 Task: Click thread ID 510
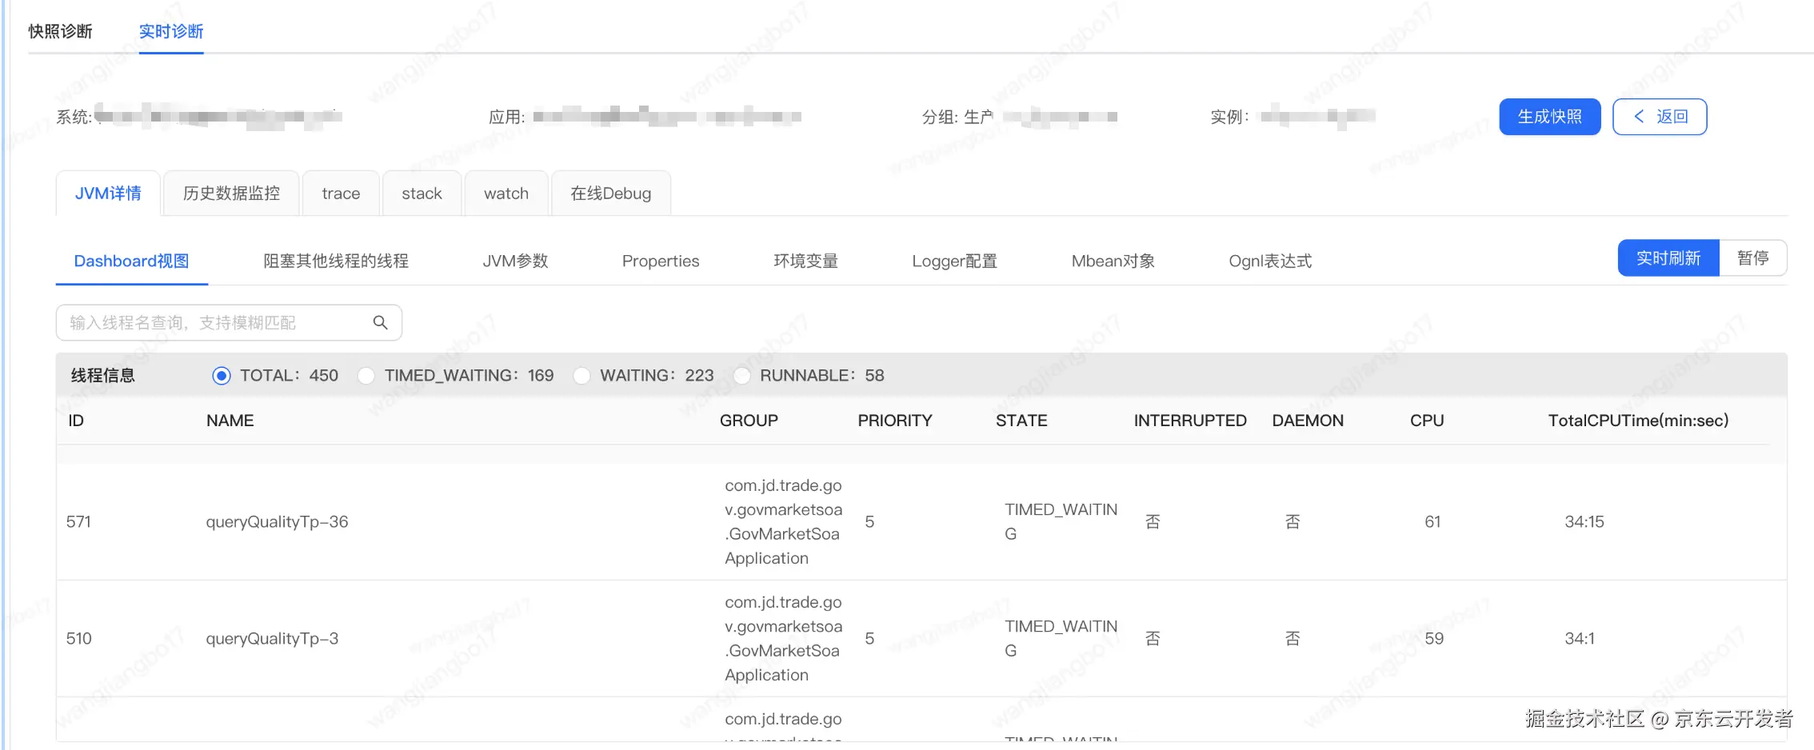78,639
